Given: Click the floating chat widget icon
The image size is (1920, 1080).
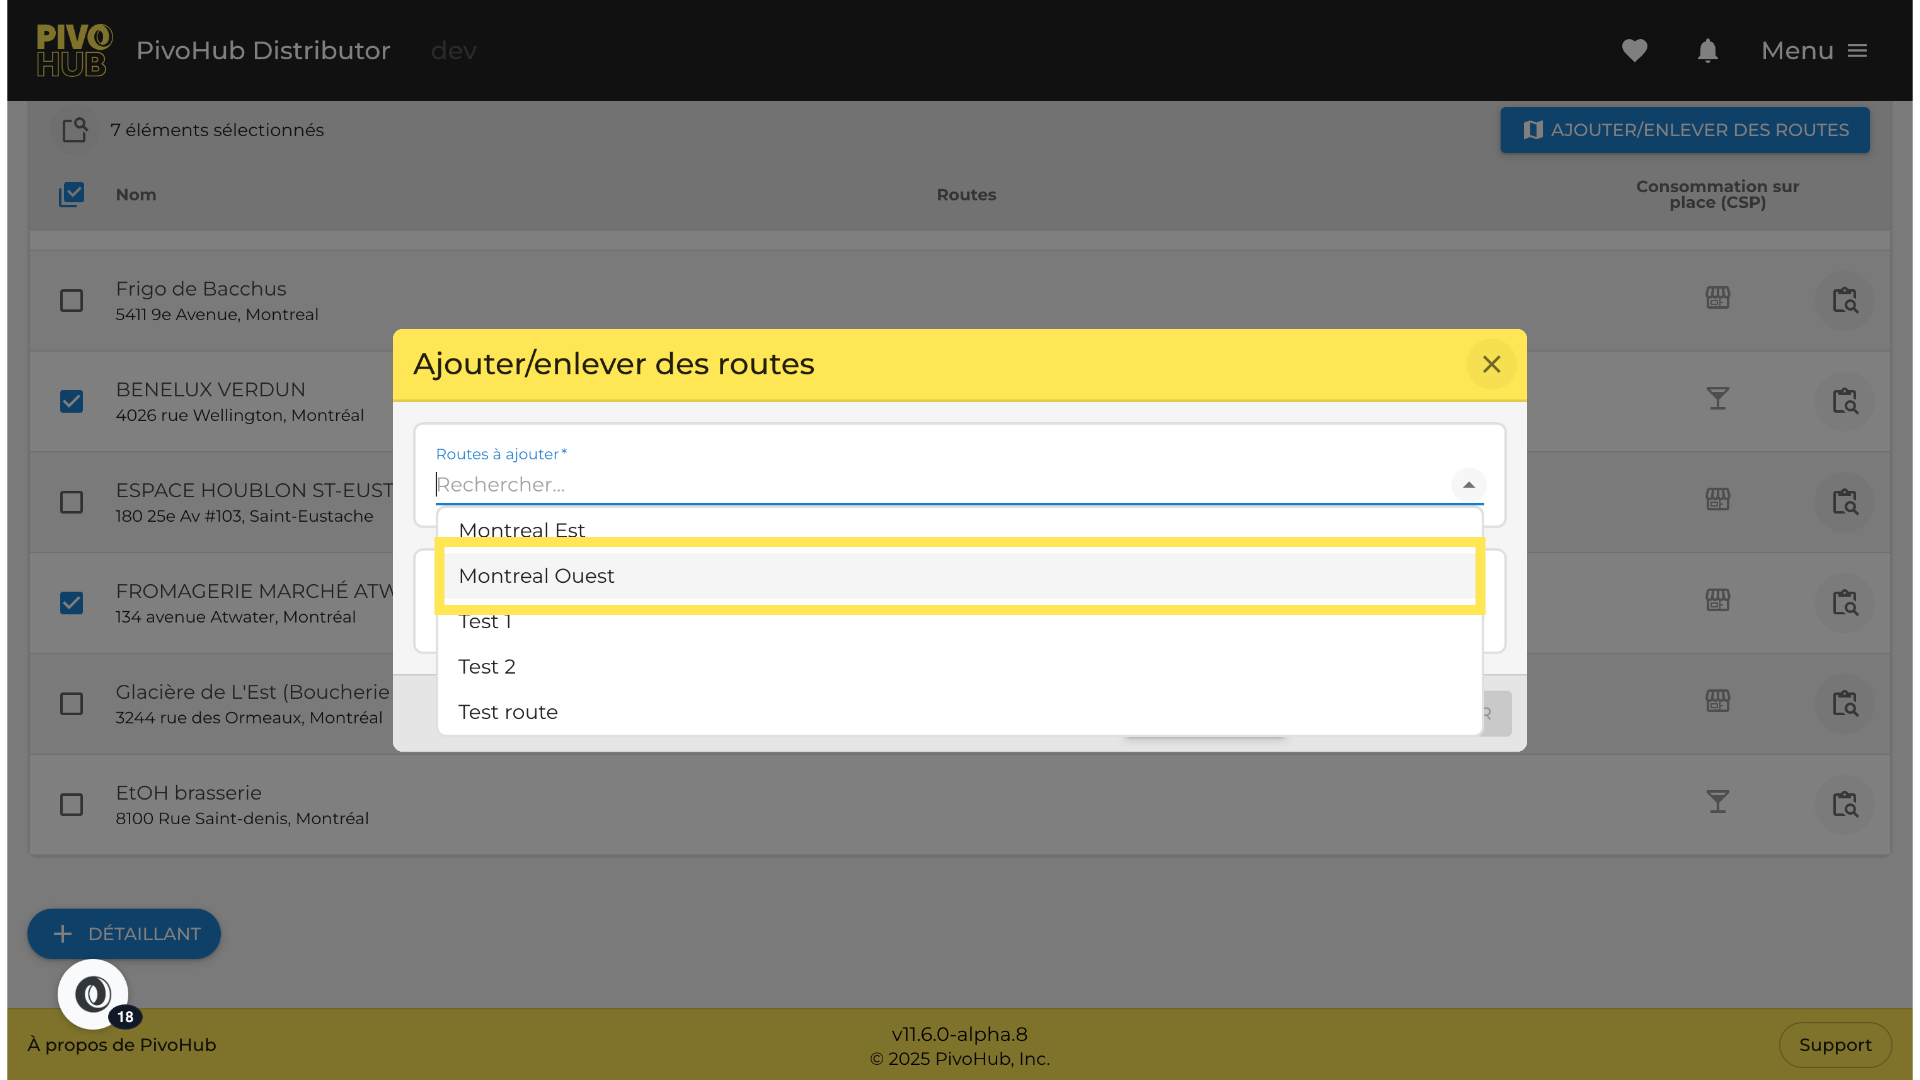Looking at the screenshot, I should 93,994.
